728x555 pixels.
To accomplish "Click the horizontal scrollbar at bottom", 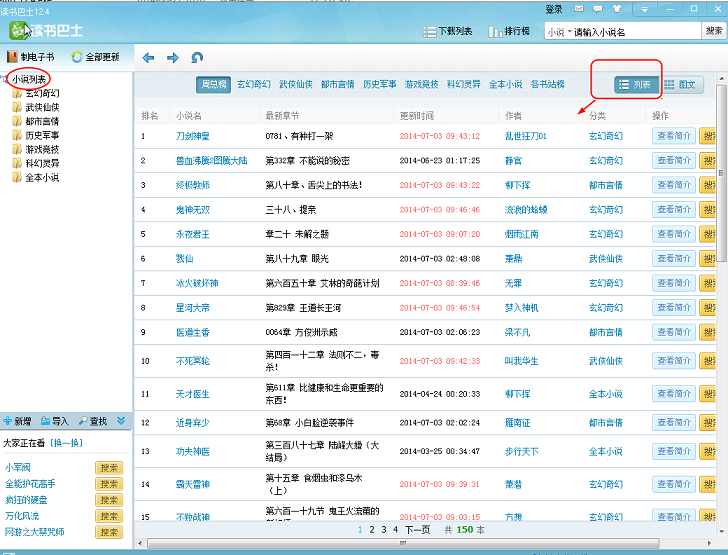I will (403, 543).
